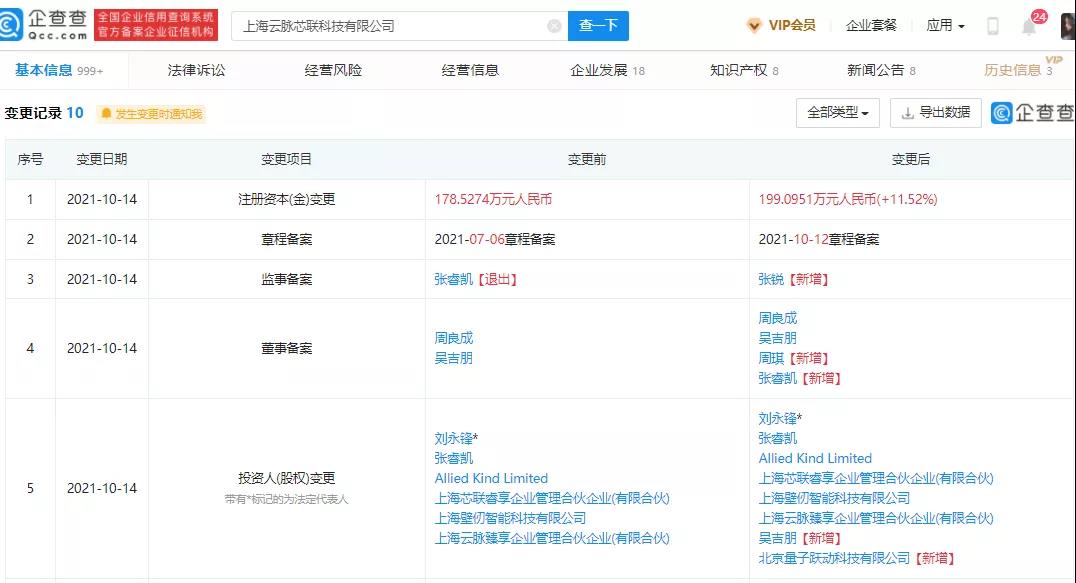1076x583 pixels.
Task: Open 企业套餐 link
Action: coord(871,25)
